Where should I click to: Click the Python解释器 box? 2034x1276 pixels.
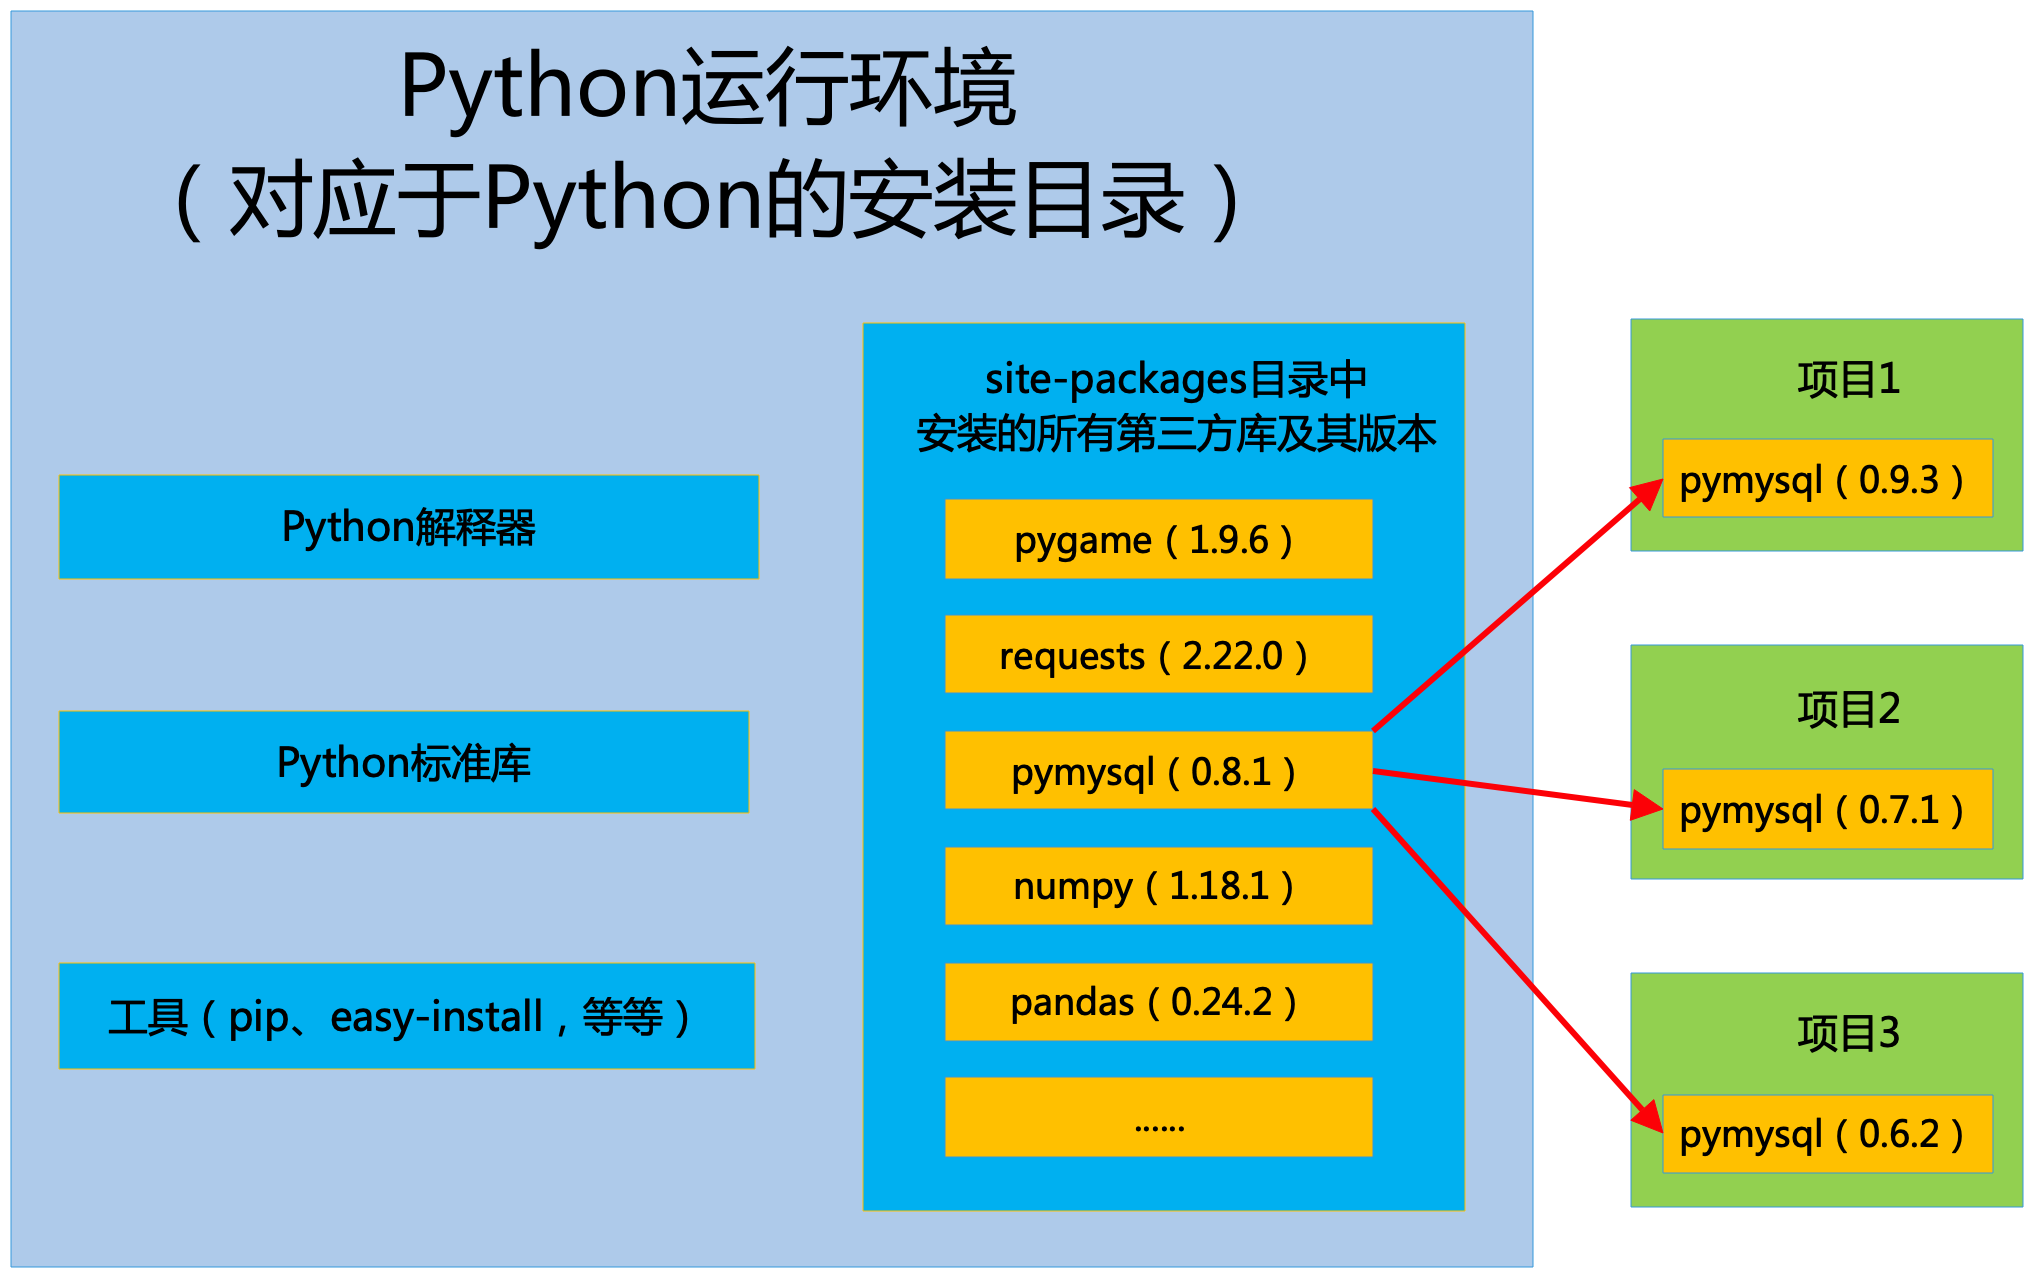(408, 527)
